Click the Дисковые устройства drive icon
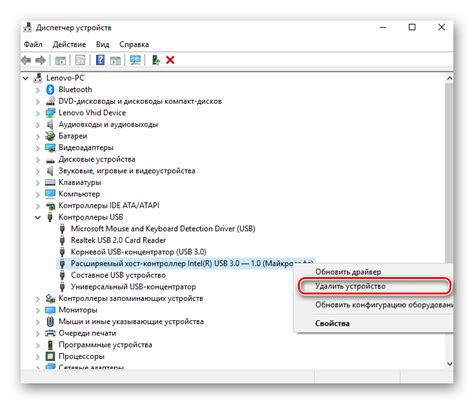 coord(50,160)
